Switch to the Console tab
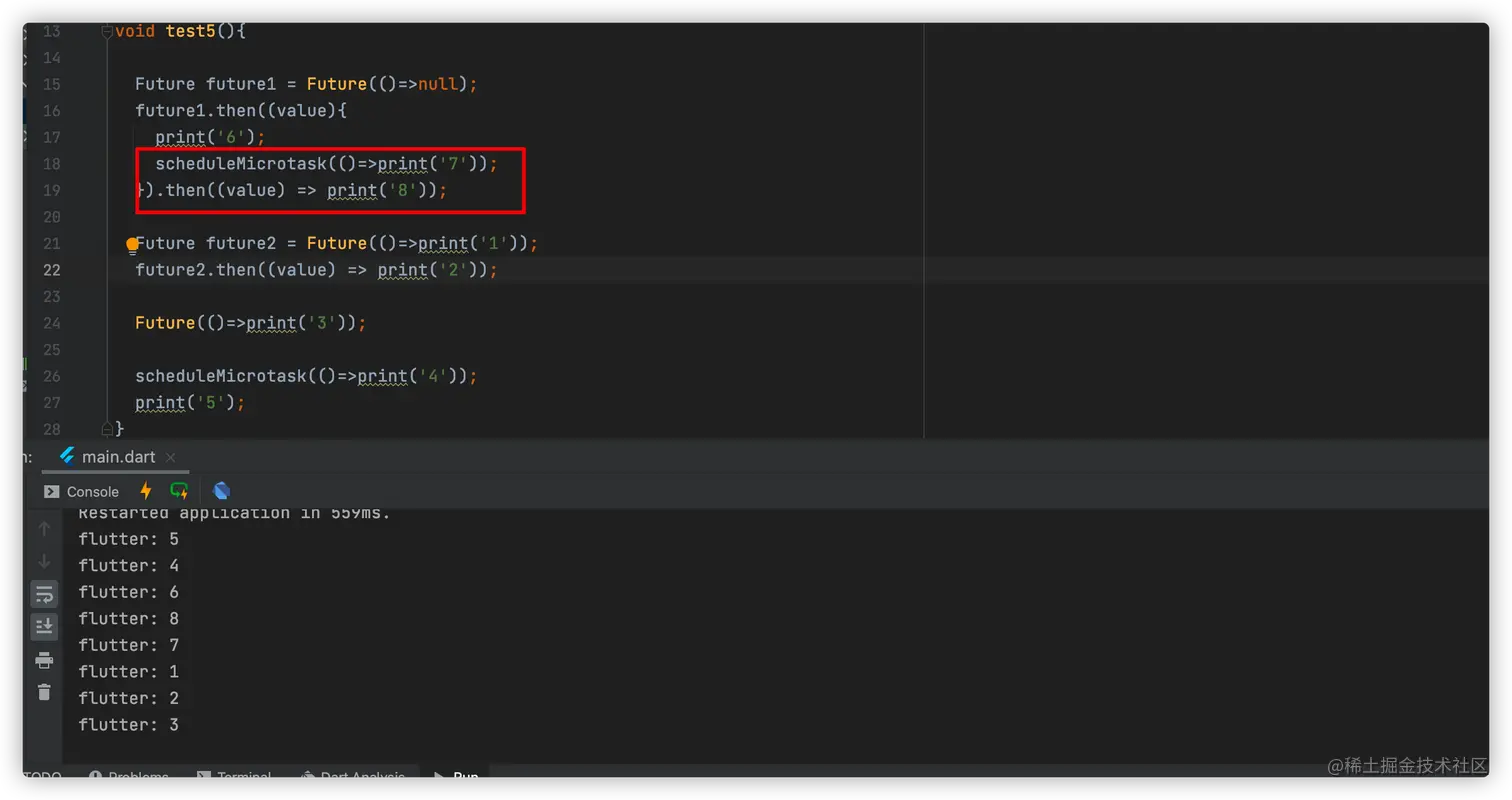The height and width of the screenshot is (800, 1512). coord(81,492)
